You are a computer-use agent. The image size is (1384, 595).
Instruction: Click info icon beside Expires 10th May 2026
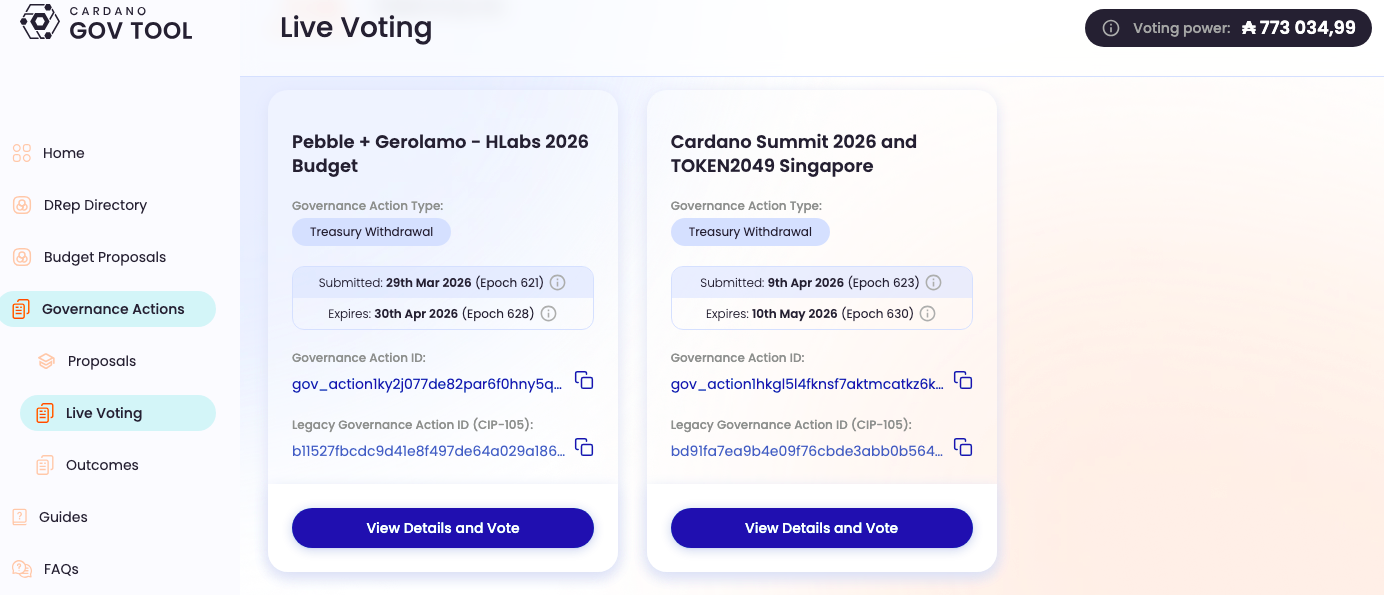927,314
